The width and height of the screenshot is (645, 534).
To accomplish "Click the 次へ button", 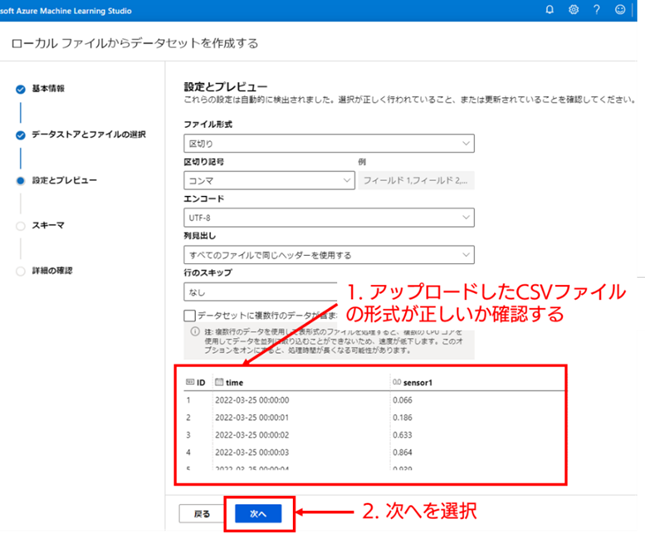I will pyautogui.click(x=258, y=513).
